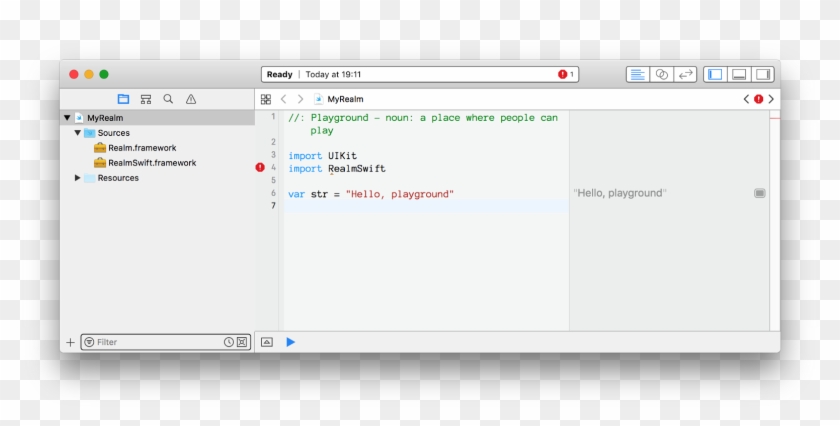
Task: Open the Symbol navigator in sidebar
Action: [146, 99]
